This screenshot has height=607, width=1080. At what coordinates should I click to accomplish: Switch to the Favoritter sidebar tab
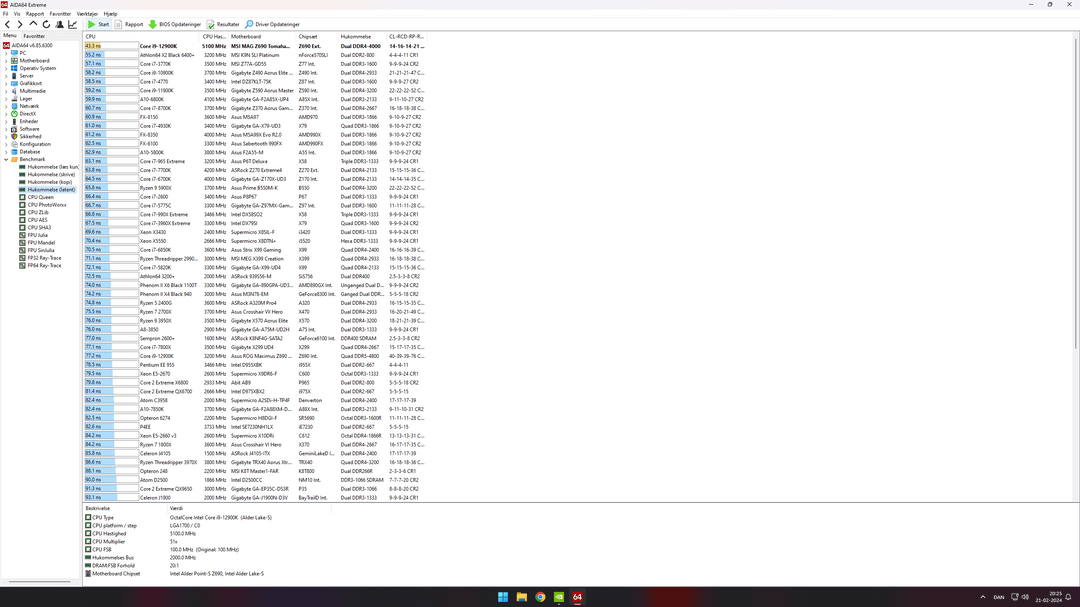[x=34, y=36]
